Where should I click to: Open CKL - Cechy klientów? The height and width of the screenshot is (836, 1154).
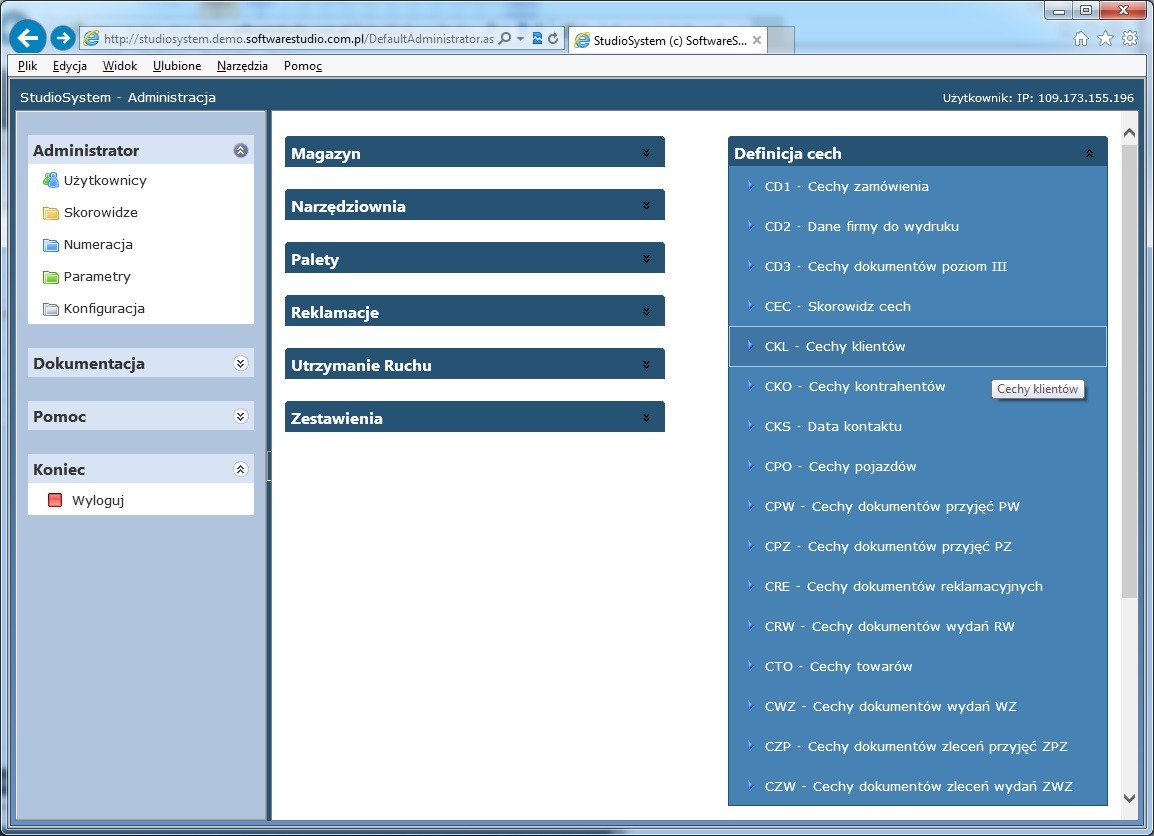point(918,347)
